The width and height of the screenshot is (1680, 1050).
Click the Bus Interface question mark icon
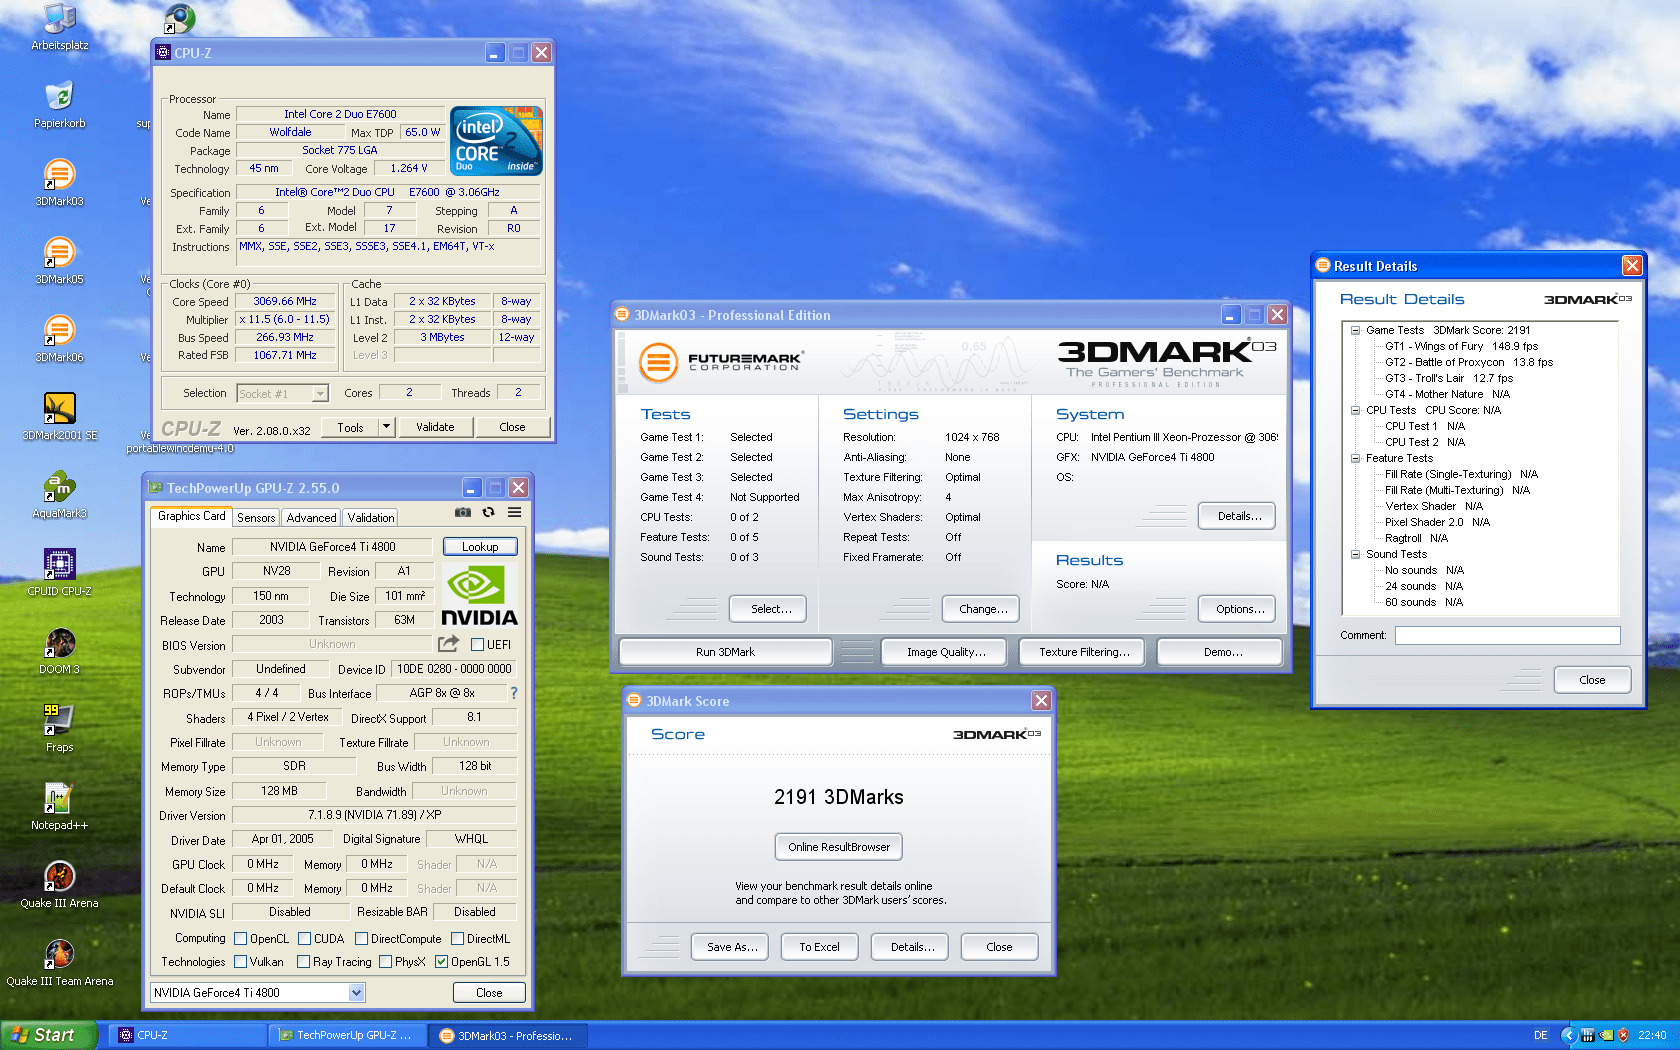tap(514, 693)
